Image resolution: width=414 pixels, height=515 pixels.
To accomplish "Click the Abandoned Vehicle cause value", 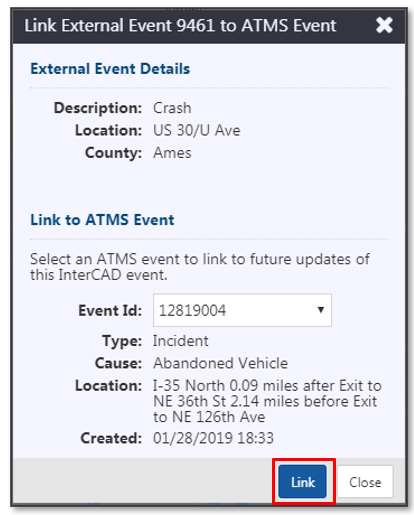I will pyautogui.click(x=220, y=363).
